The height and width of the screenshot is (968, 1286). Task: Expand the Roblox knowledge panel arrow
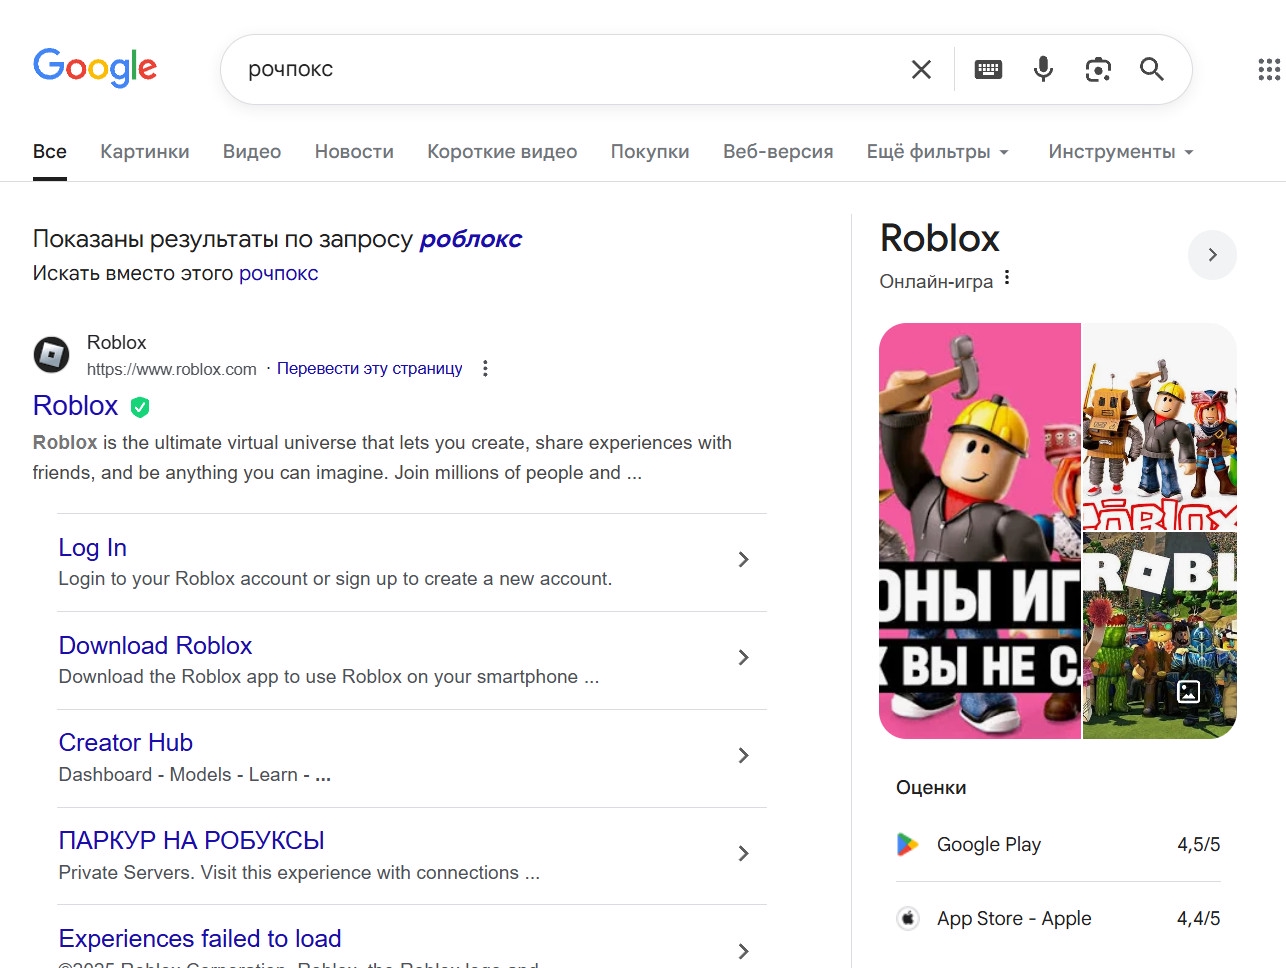[x=1212, y=255]
